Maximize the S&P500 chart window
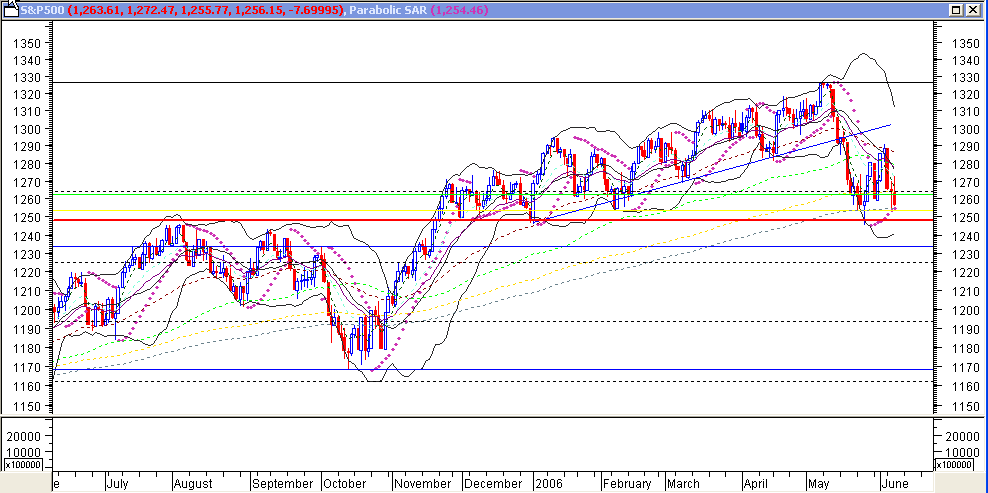The width and height of the screenshot is (988, 493). (x=956, y=10)
